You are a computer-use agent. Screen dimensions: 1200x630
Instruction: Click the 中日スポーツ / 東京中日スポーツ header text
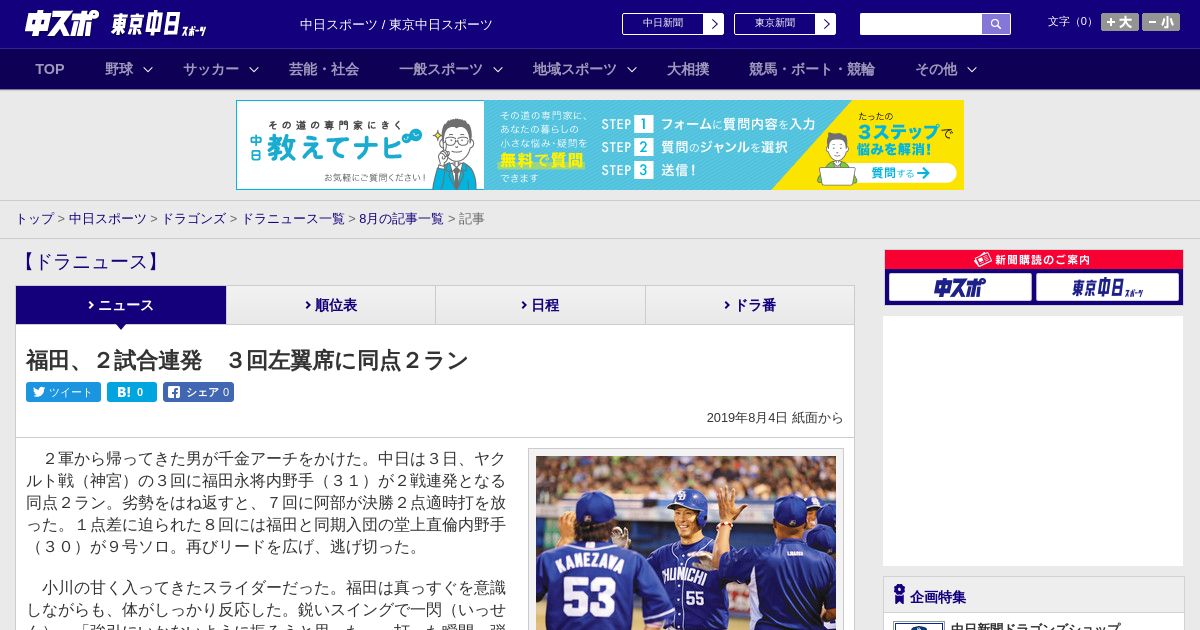(x=396, y=24)
